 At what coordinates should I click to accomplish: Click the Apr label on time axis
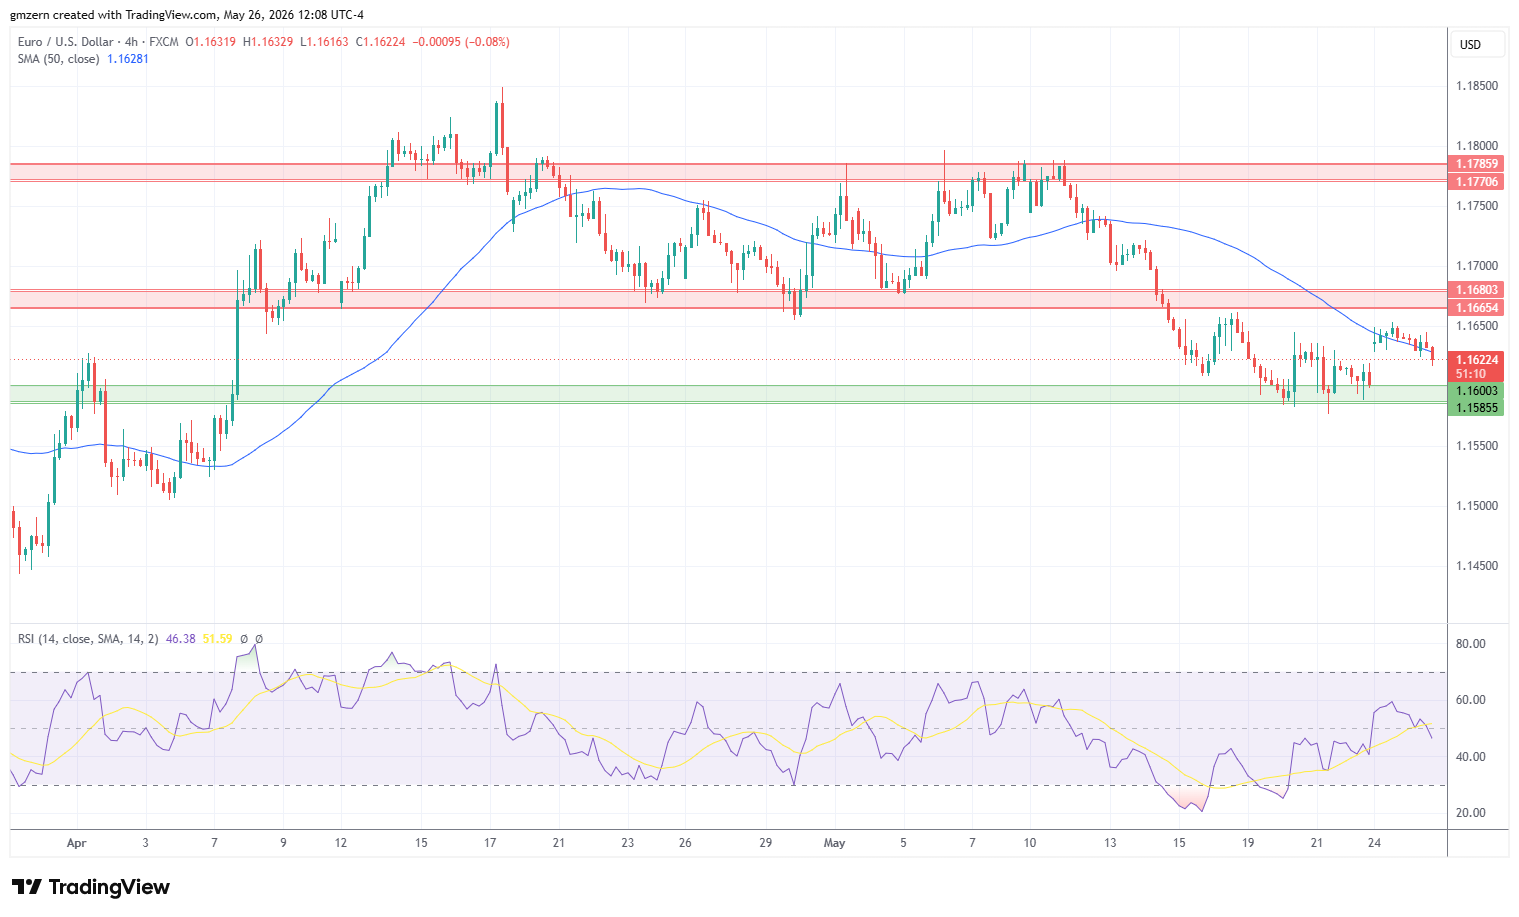(x=77, y=843)
